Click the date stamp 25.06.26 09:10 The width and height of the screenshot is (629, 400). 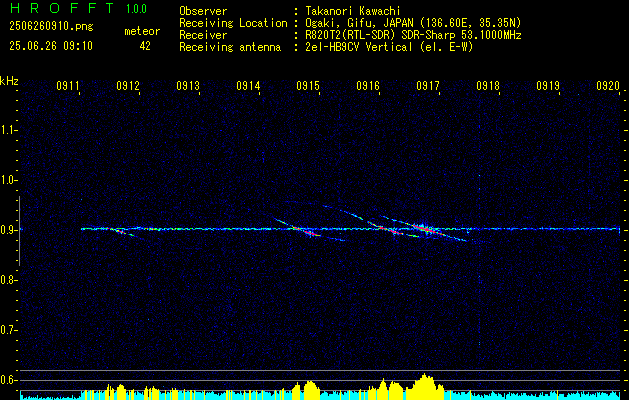point(51,46)
